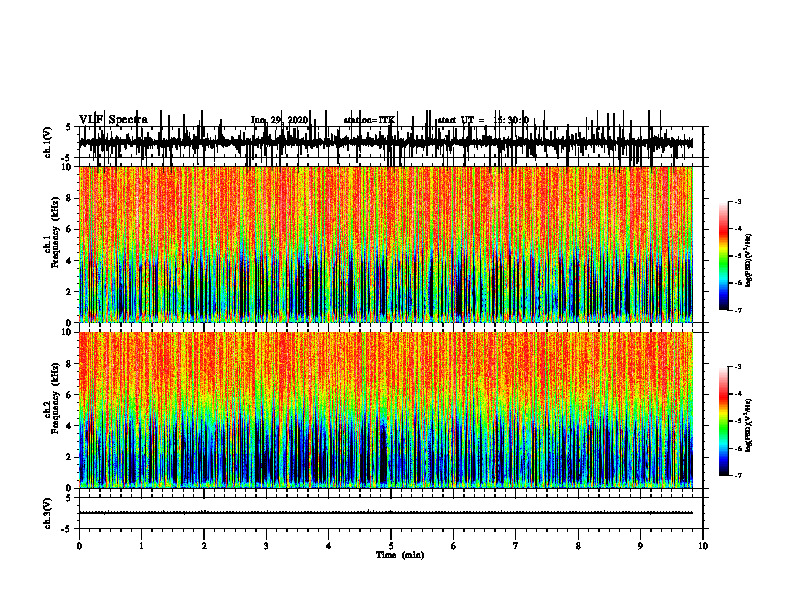Click time axis tick label "10"
Image resolution: width=792 pixels, height=612 pixels.
click(x=703, y=546)
